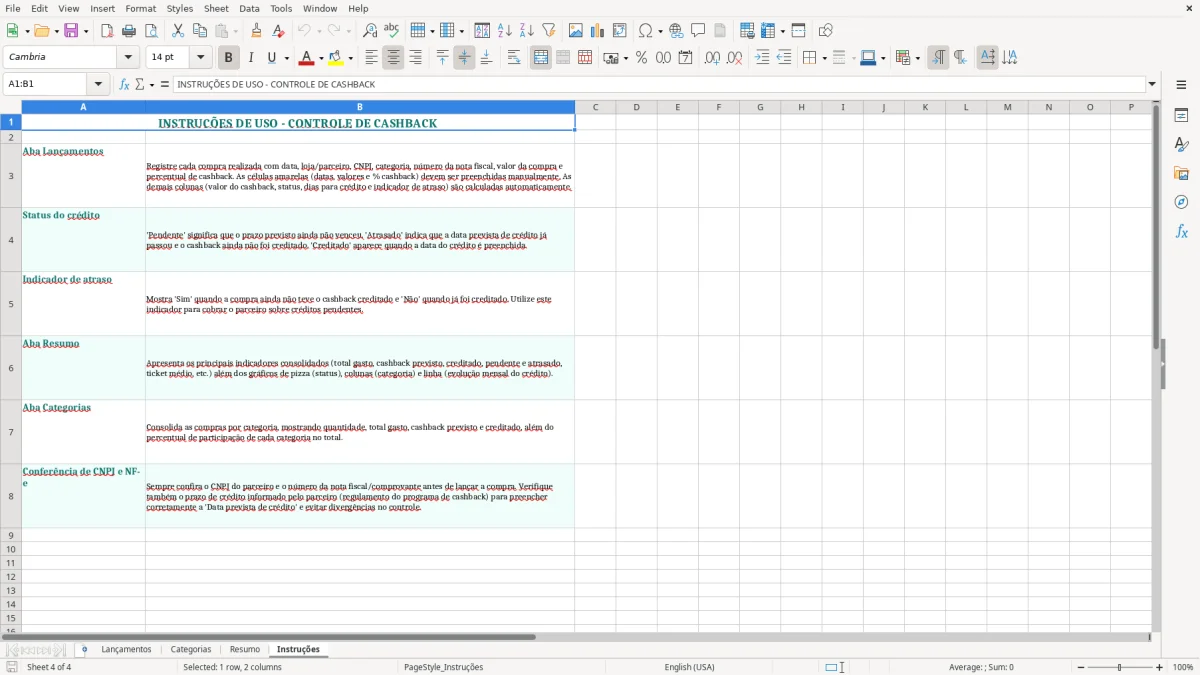This screenshot has height=675, width=1200.
Task: Insert Comment speech bubble icon
Action: point(698,31)
